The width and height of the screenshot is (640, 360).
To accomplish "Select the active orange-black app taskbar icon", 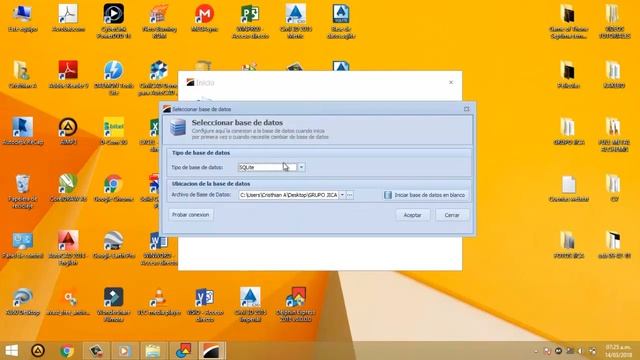I will coord(212,351).
